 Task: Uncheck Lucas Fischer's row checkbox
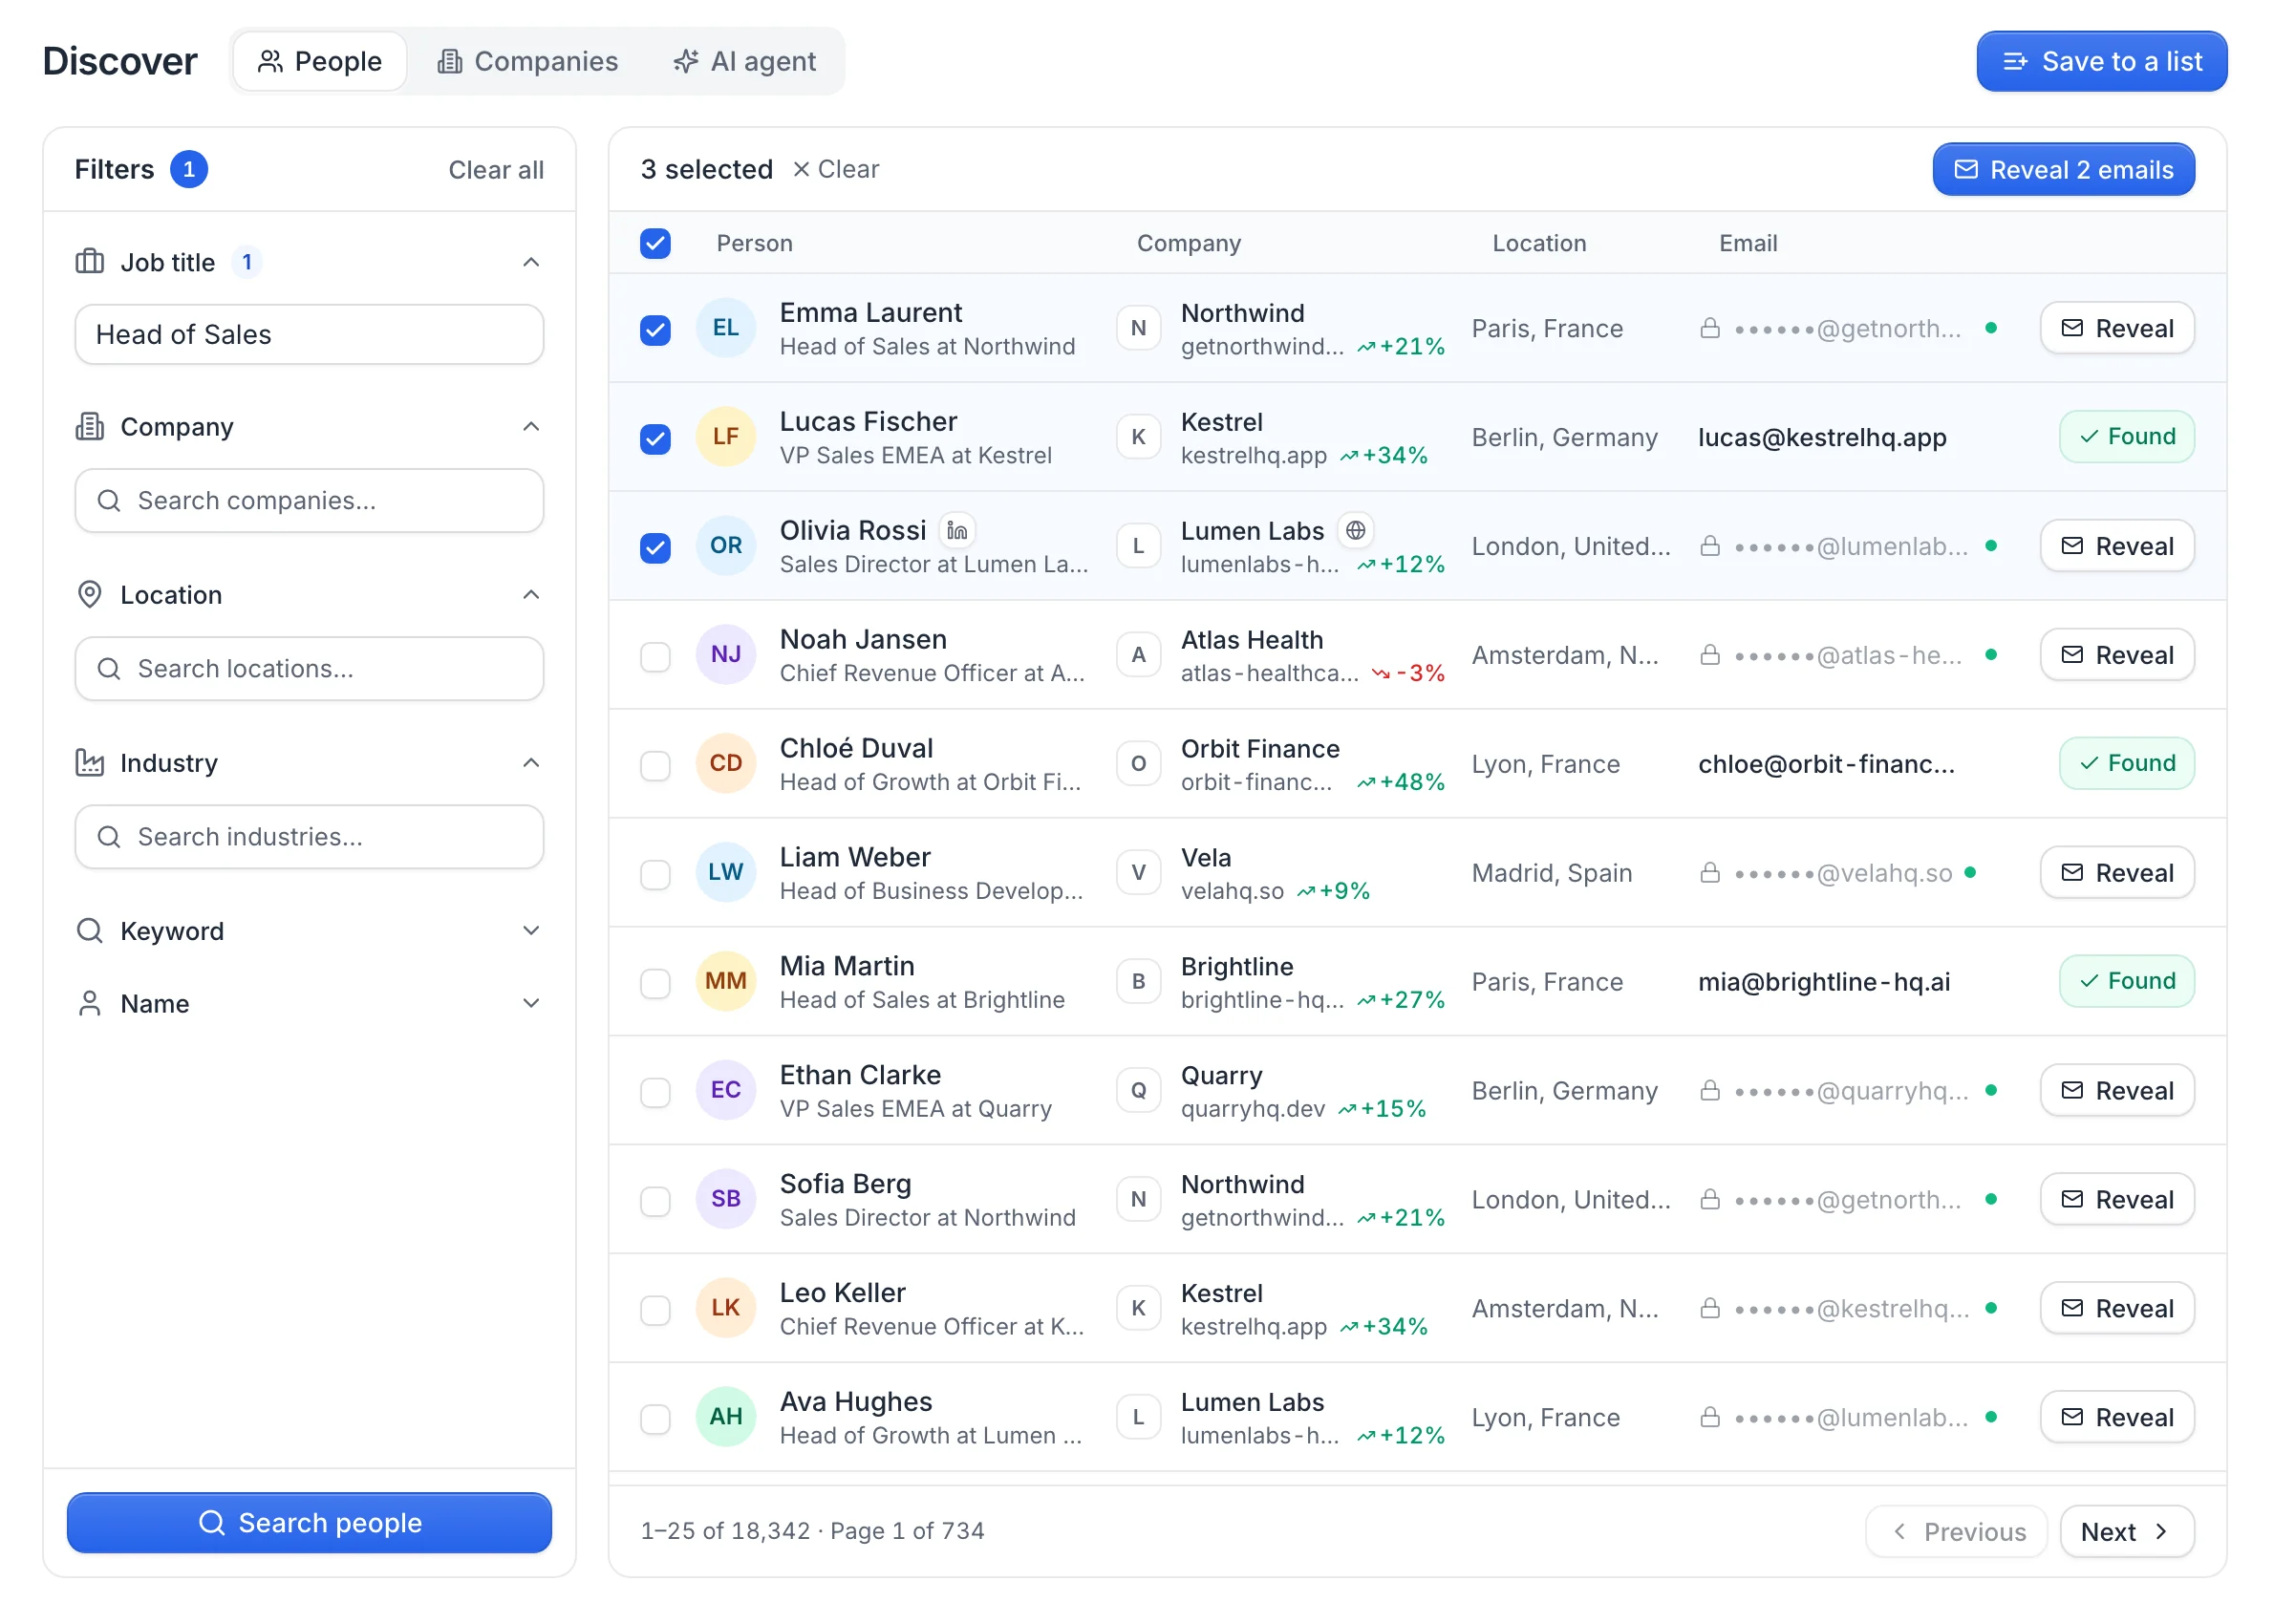click(x=655, y=438)
